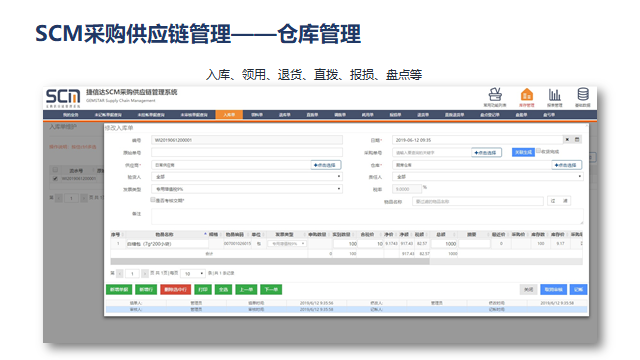Open the calendar picker icon for 日期
This screenshot has height=360, width=640.
click(x=577, y=140)
